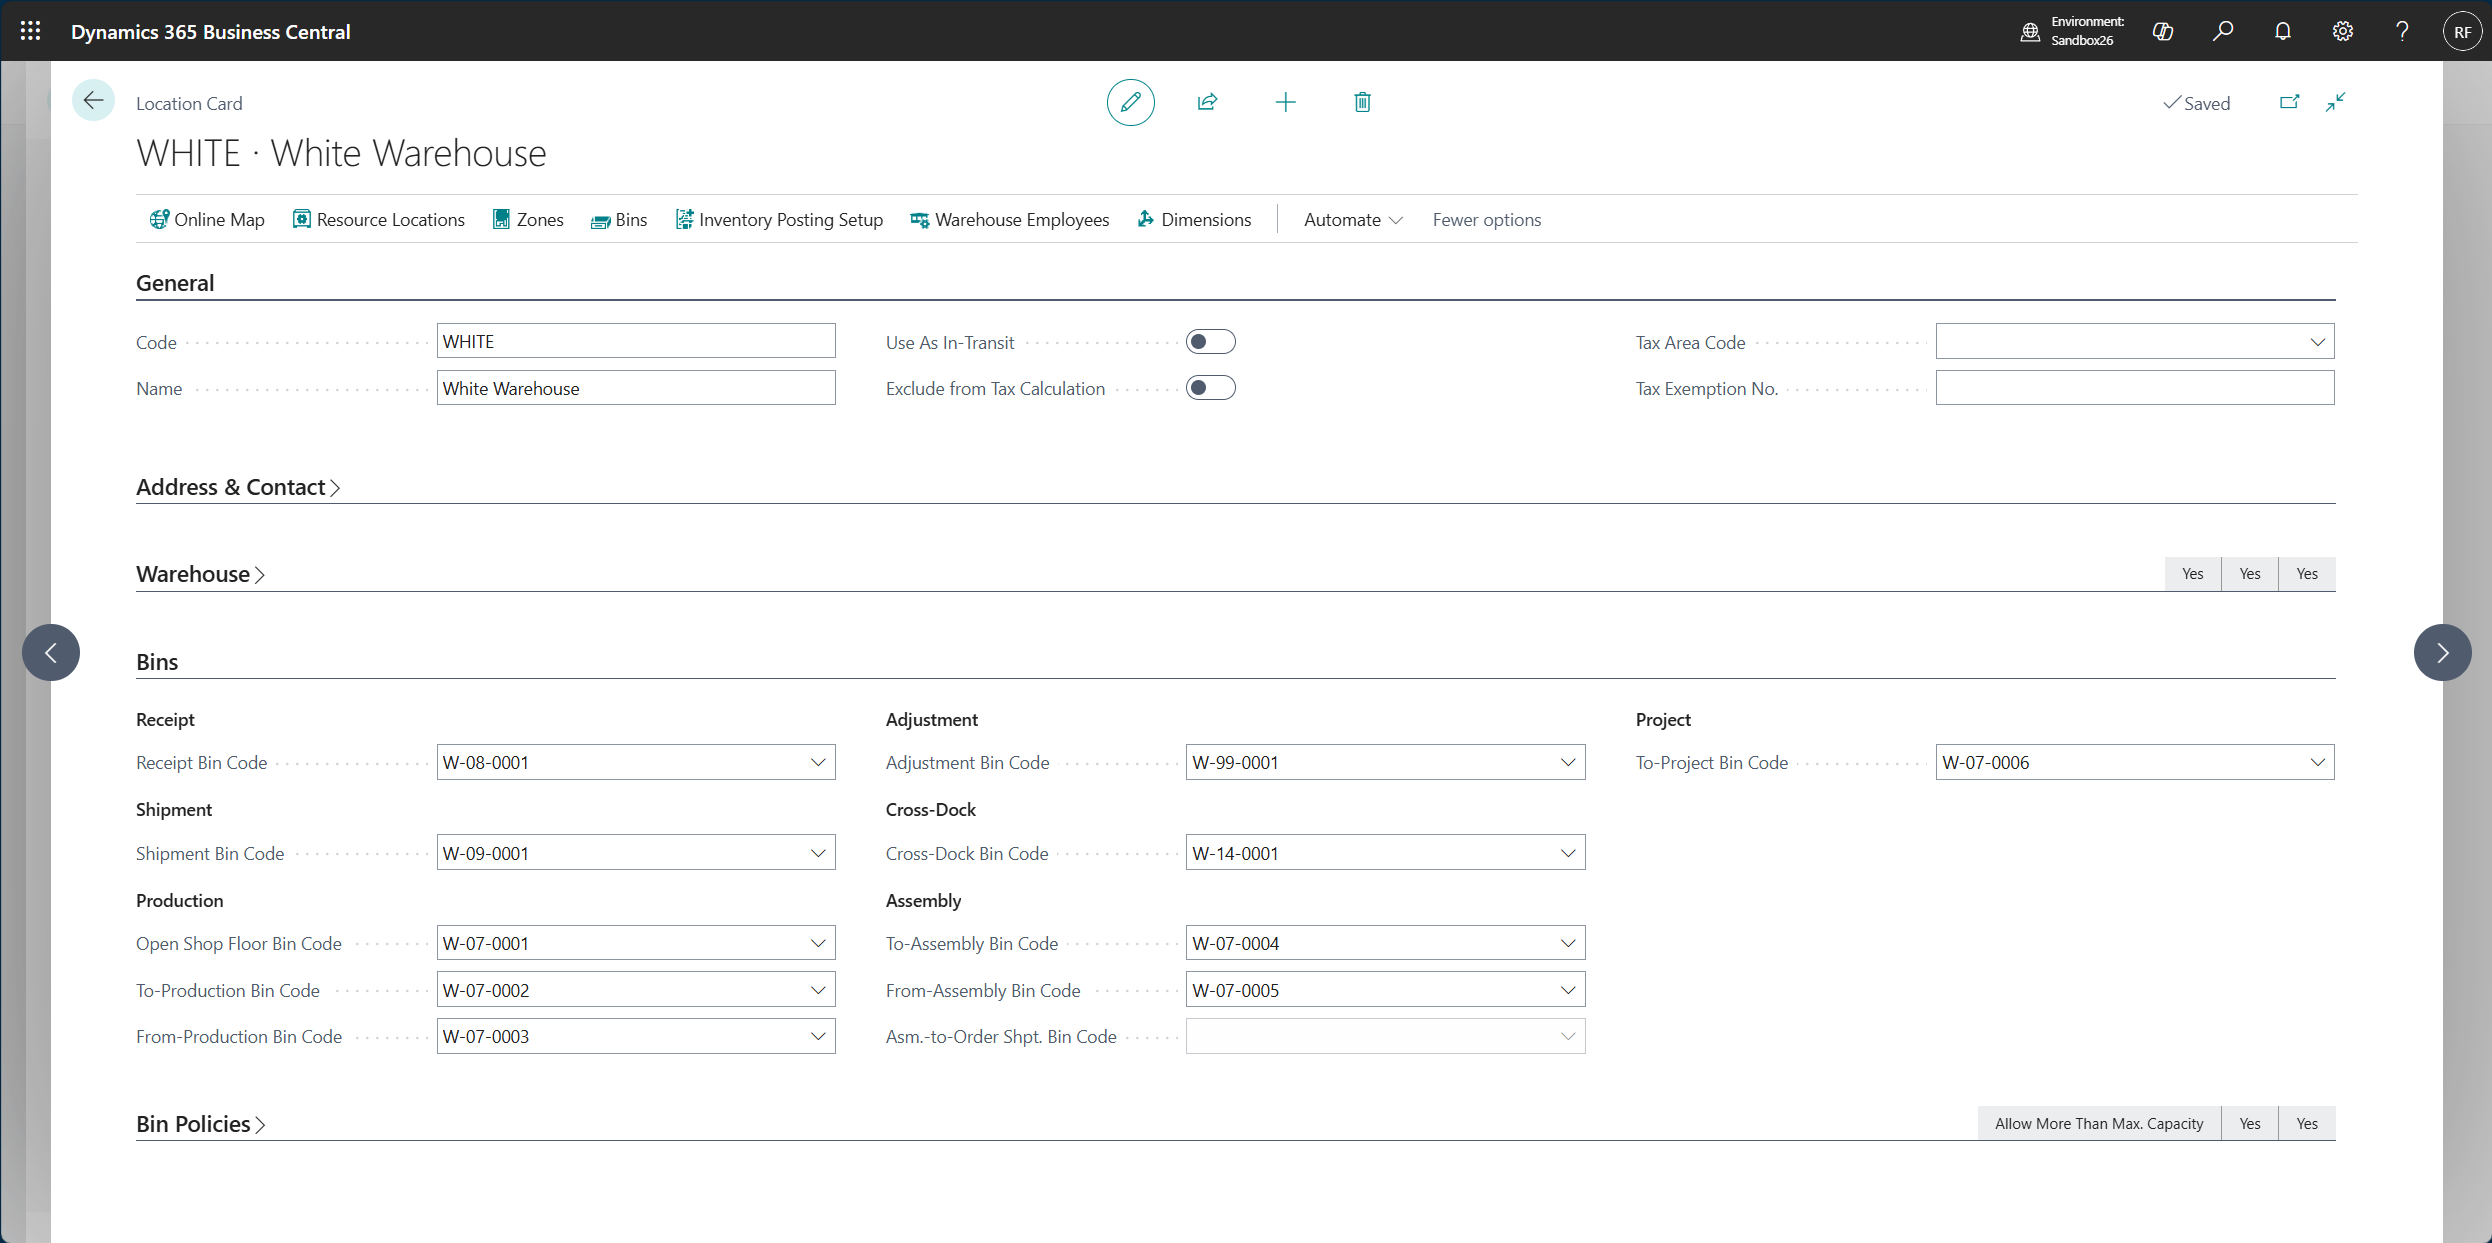Expand the Warehouse section
The height and width of the screenshot is (1243, 2492).
tap(200, 574)
